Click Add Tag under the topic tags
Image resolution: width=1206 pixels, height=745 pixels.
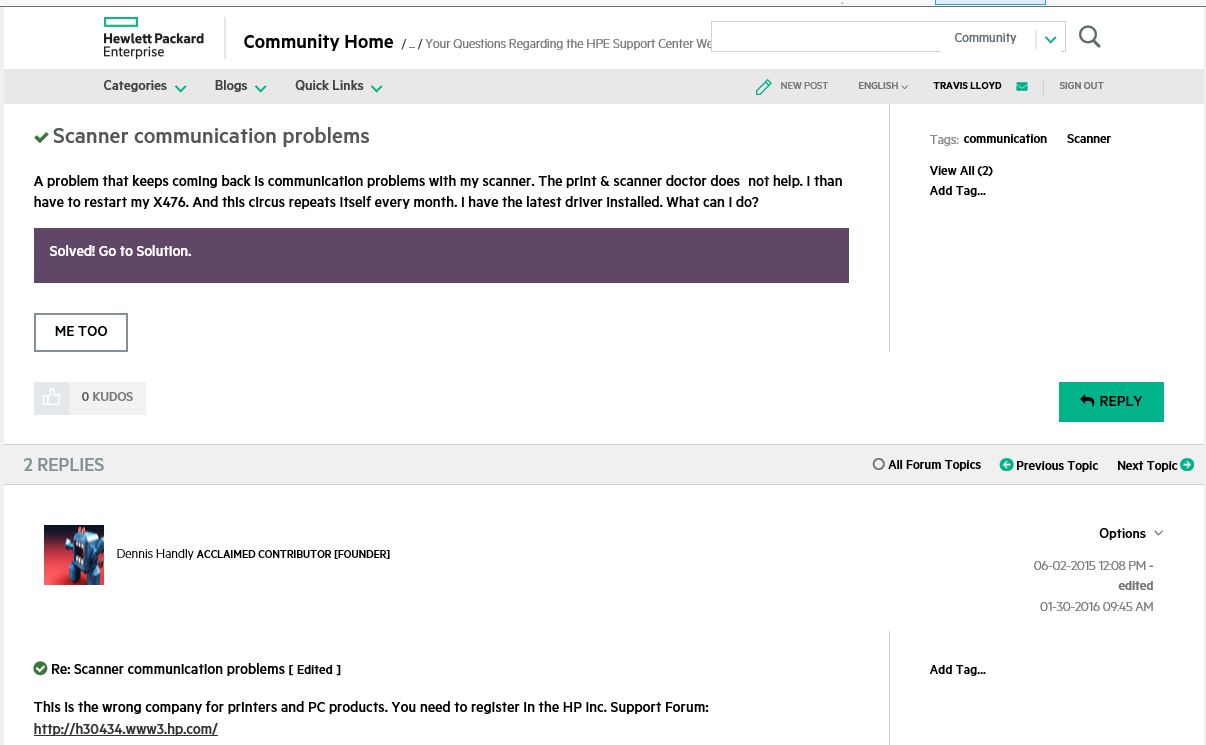[x=957, y=191]
